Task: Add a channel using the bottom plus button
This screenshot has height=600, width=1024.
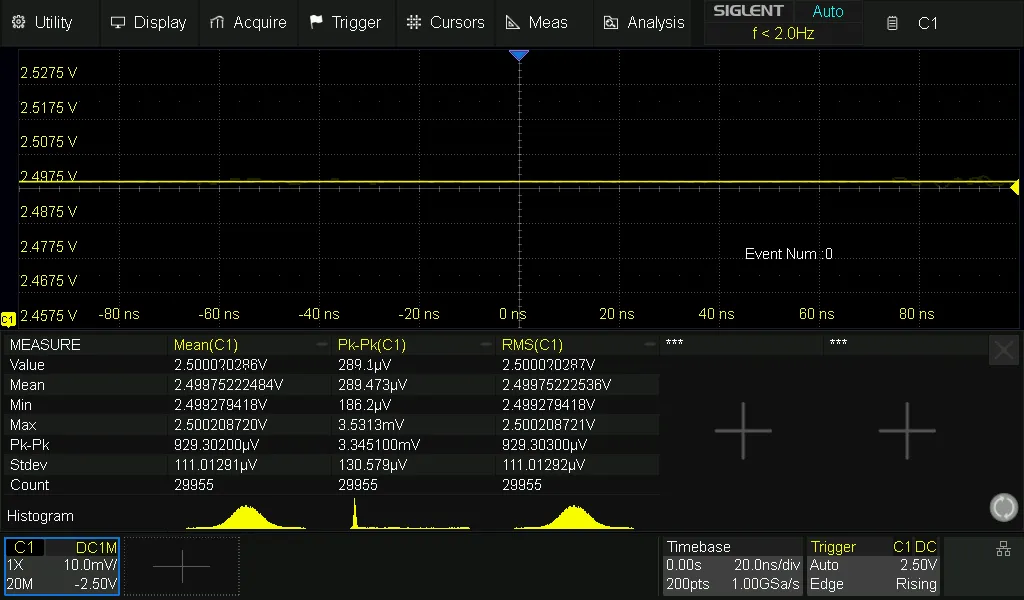Action: coord(182,565)
